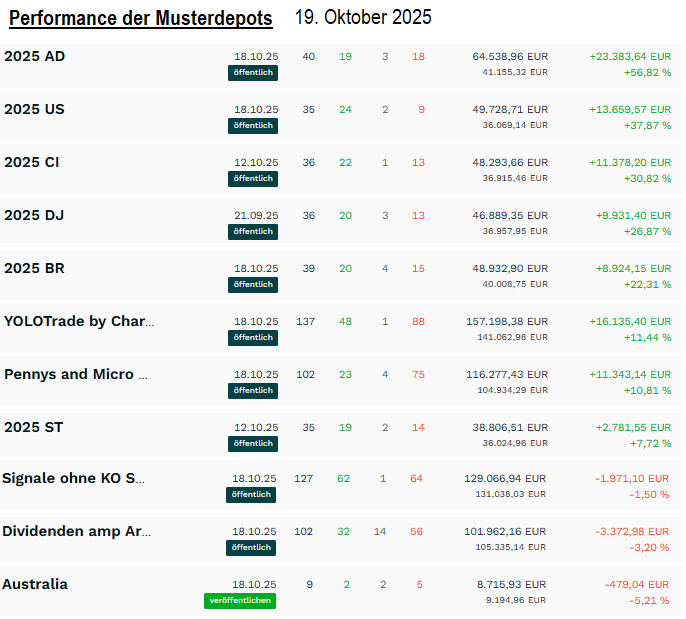The height and width of the screenshot is (619, 686).
Task: Open the 2025 BR depot
Action: click(x=35, y=268)
